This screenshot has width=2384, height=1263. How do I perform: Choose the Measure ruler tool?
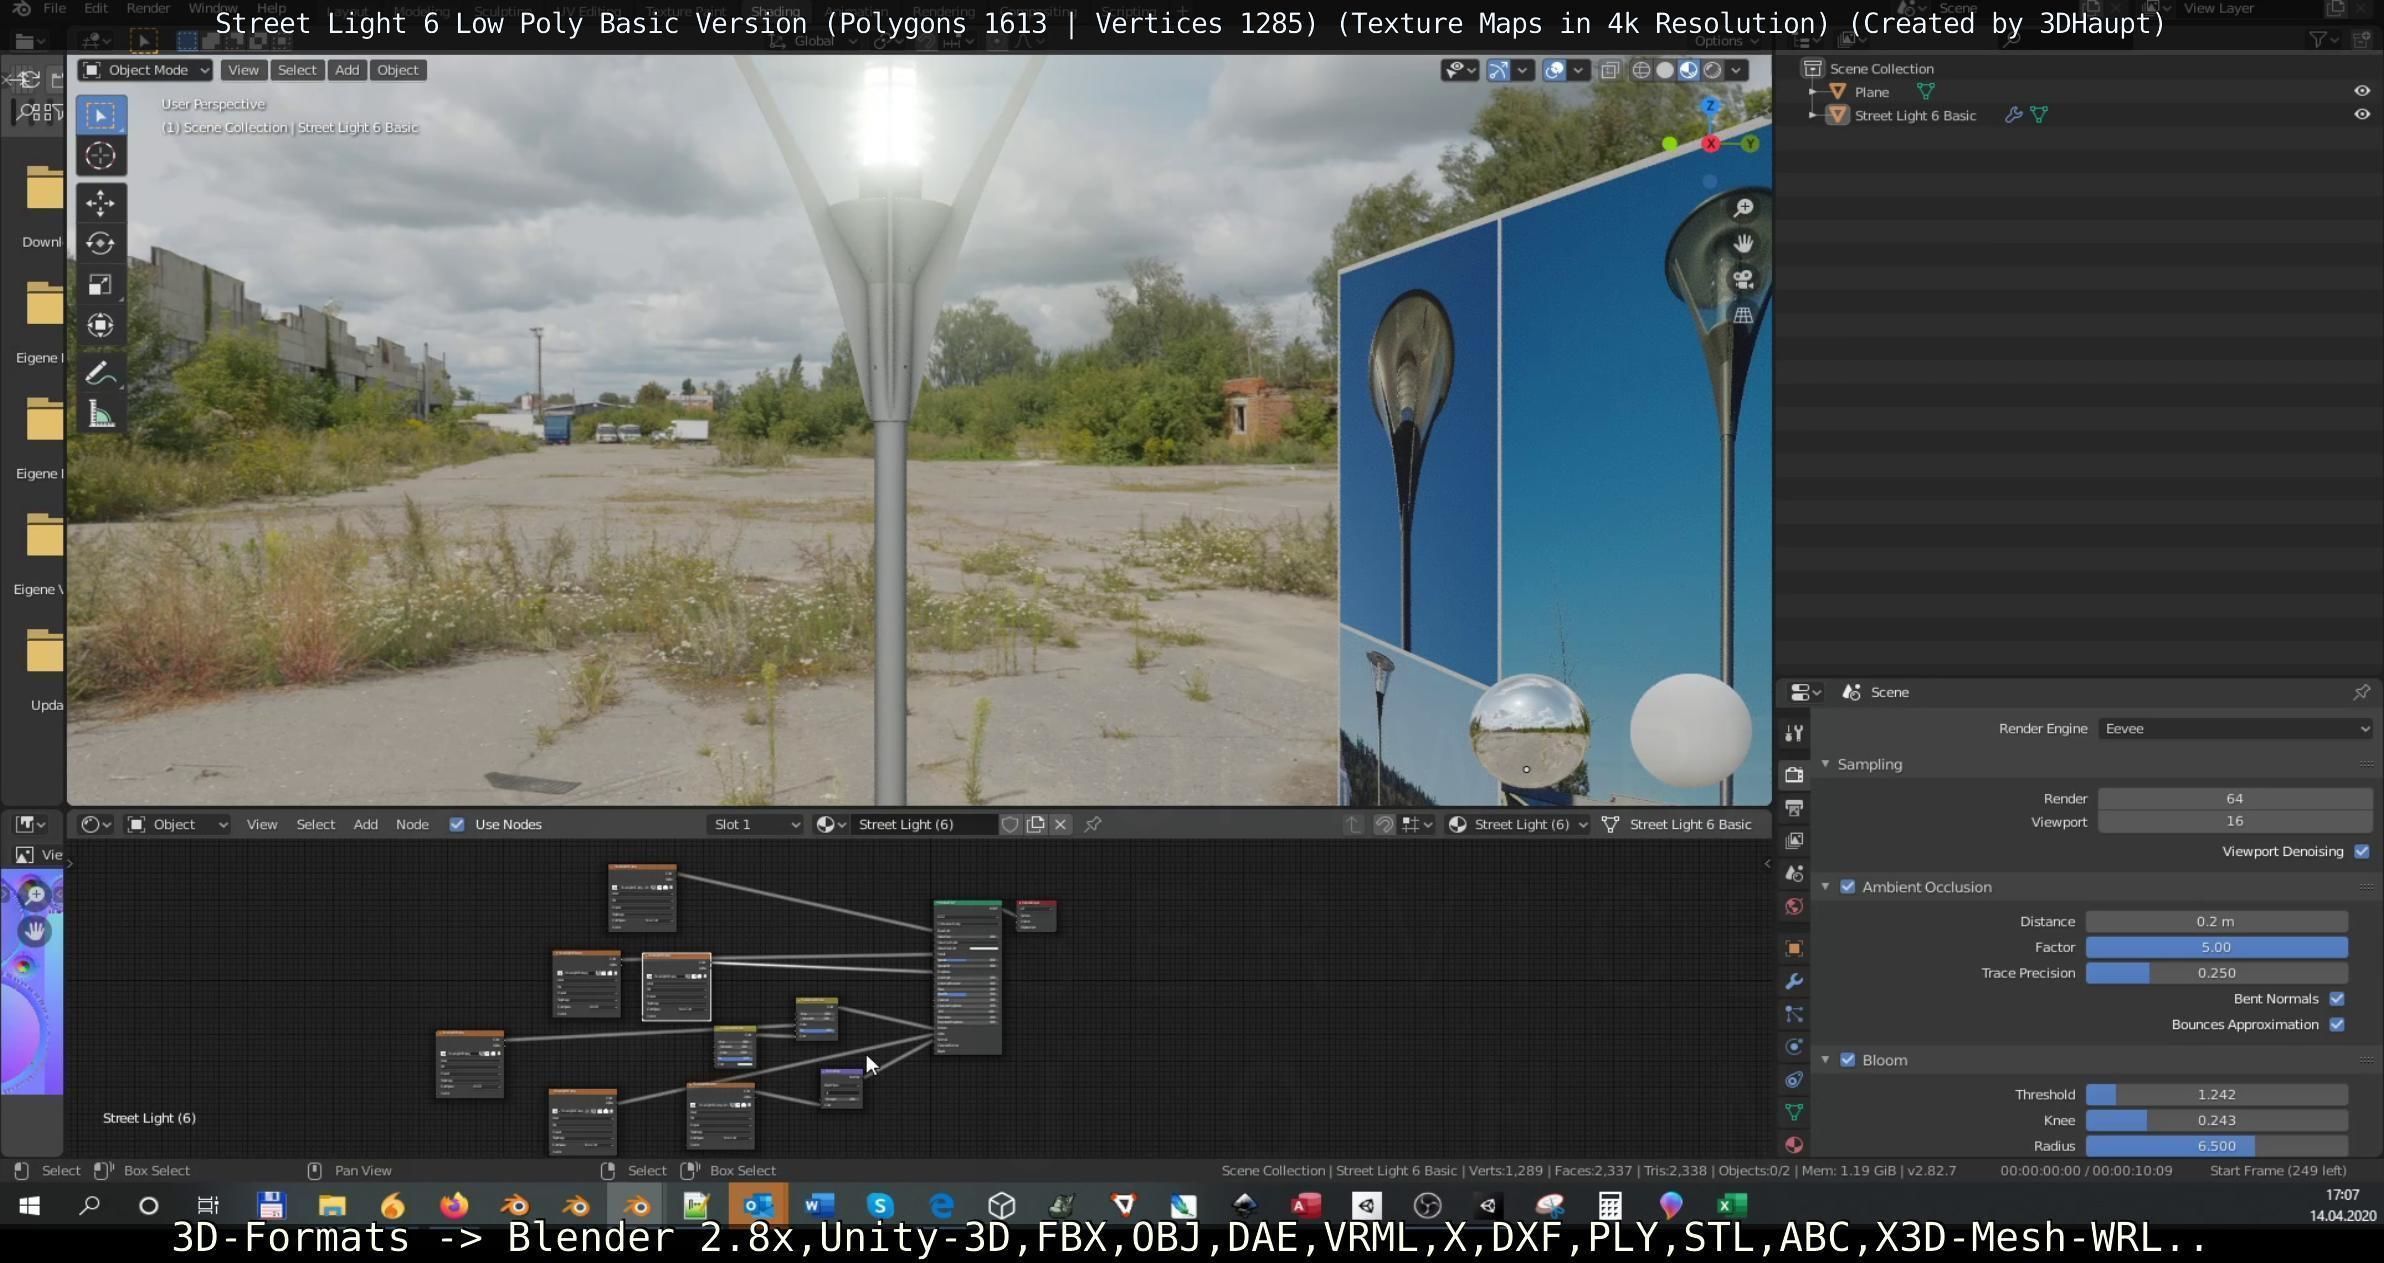coord(100,414)
